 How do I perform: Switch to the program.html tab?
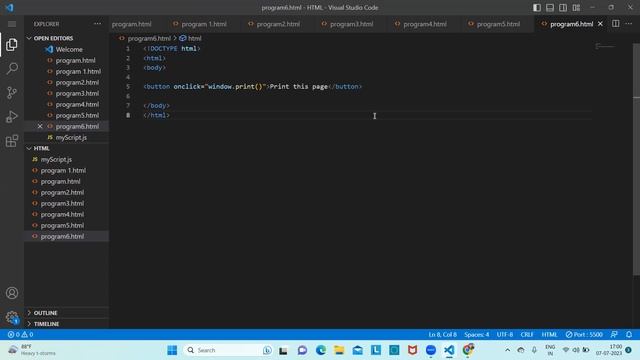[x=131, y=24]
